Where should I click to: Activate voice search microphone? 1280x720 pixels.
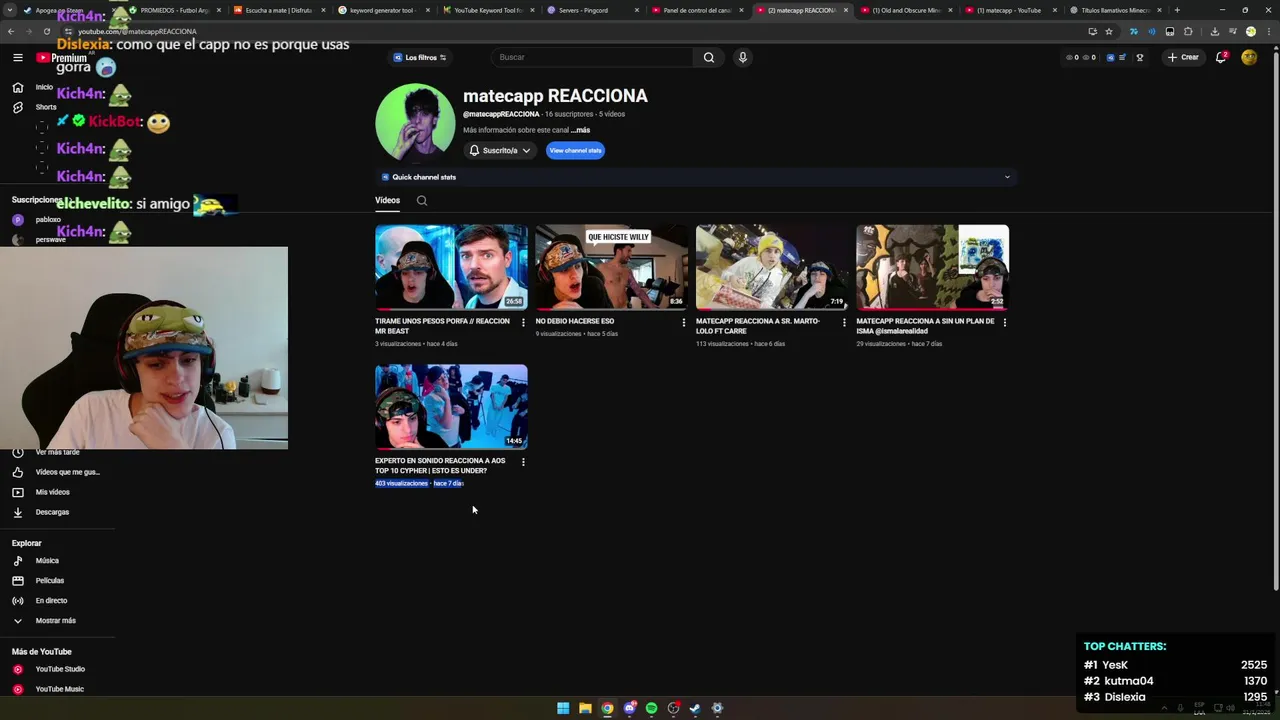click(742, 57)
